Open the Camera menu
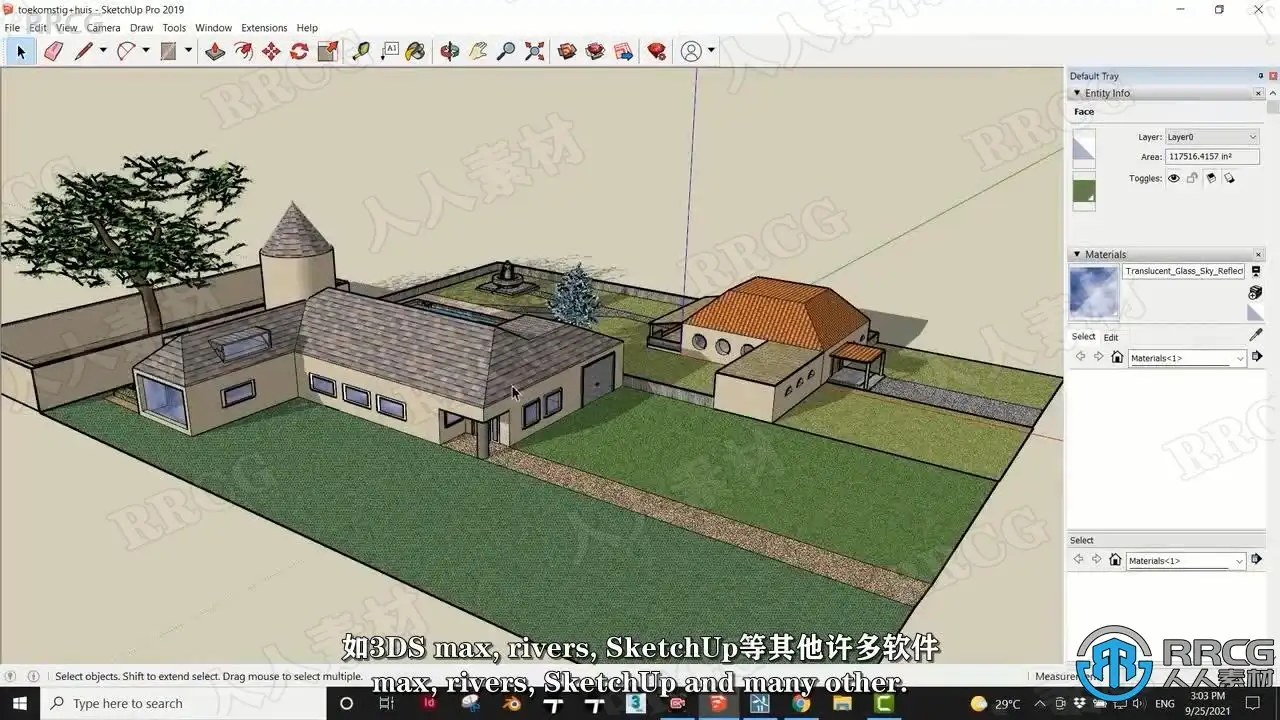The image size is (1280, 720). pyautogui.click(x=103, y=28)
